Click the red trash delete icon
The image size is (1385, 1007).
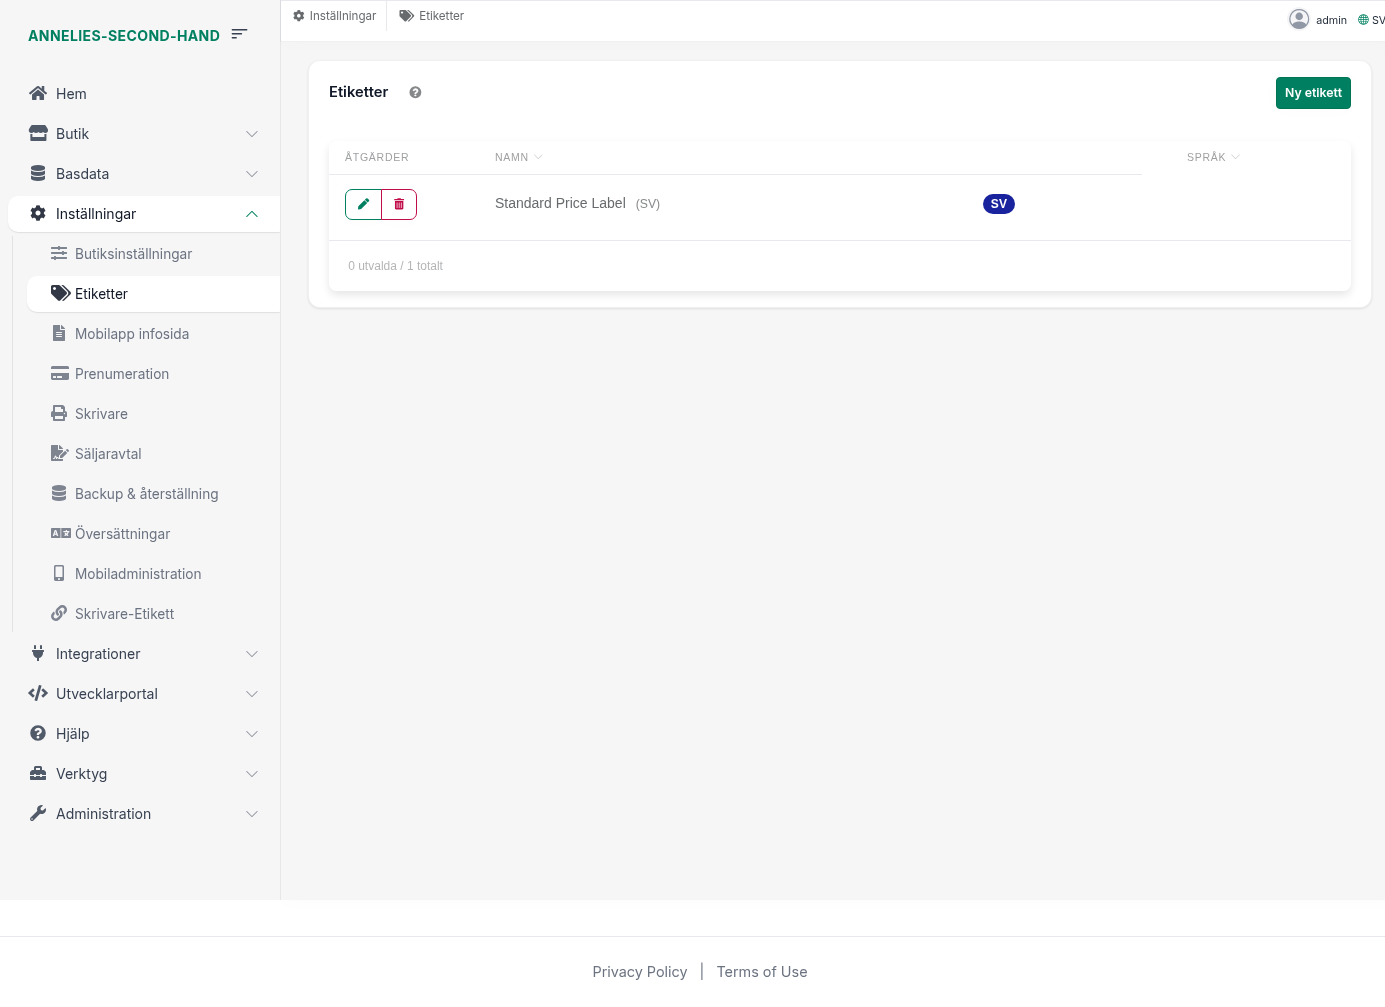(399, 204)
